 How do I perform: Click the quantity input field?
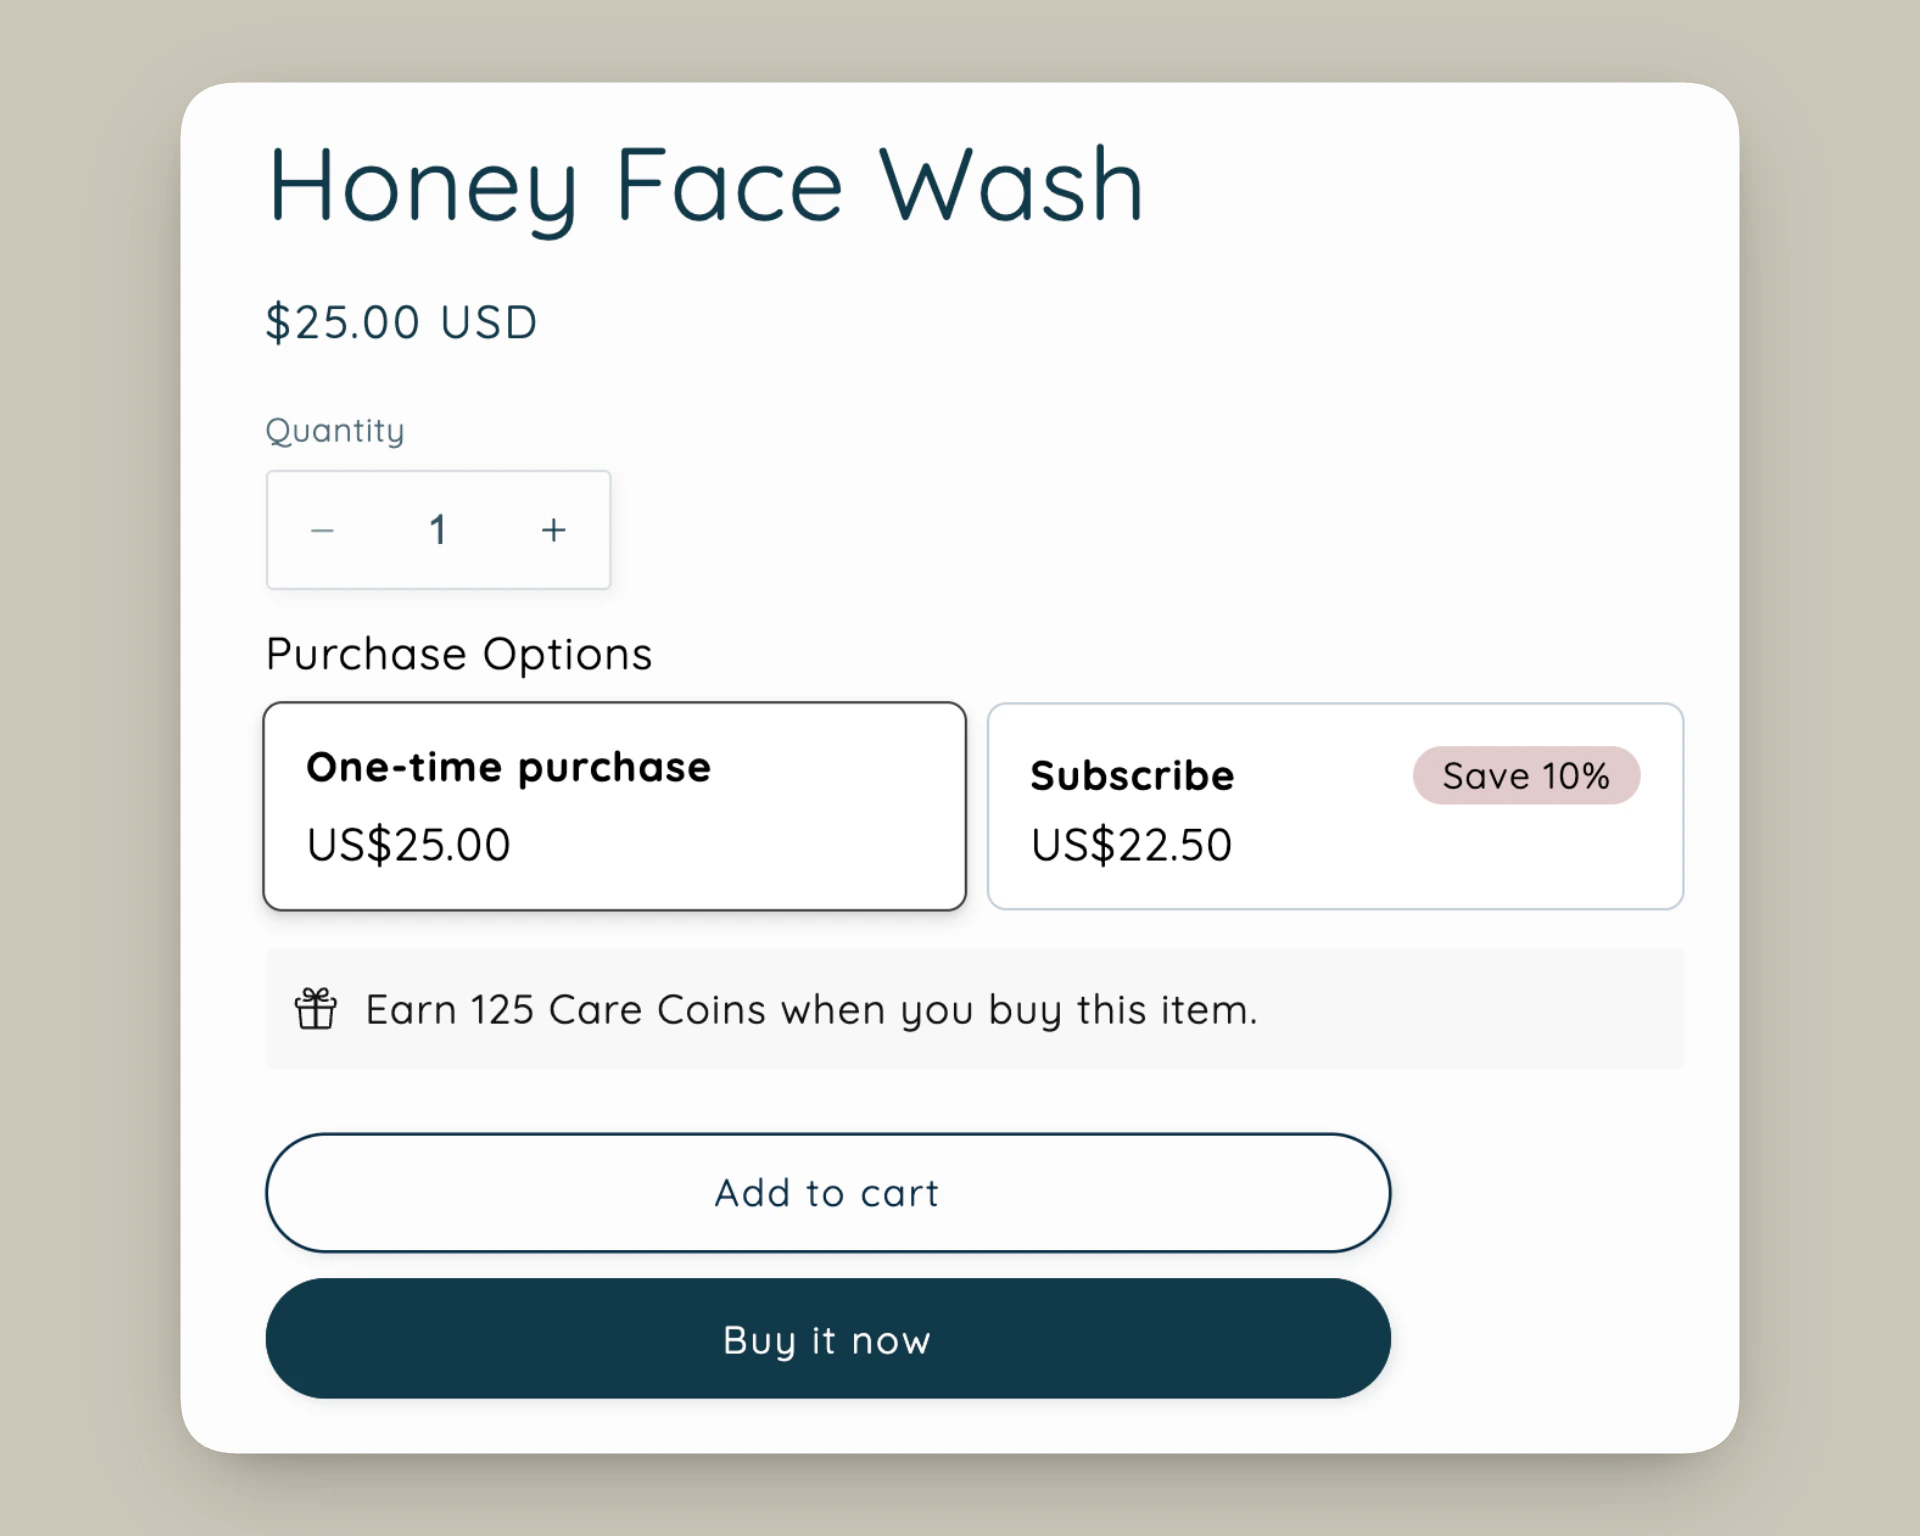click(x=438, y=530)
